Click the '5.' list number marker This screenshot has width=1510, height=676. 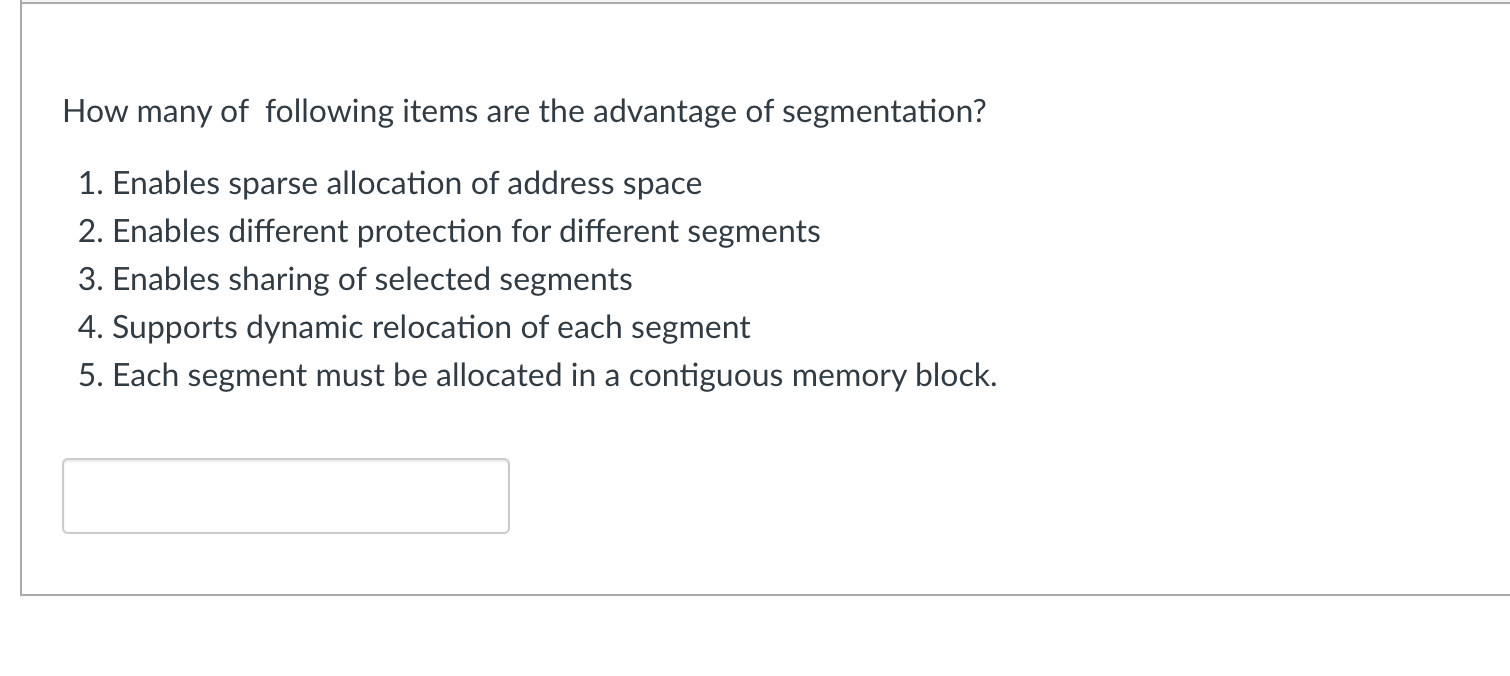pos(92,376)
